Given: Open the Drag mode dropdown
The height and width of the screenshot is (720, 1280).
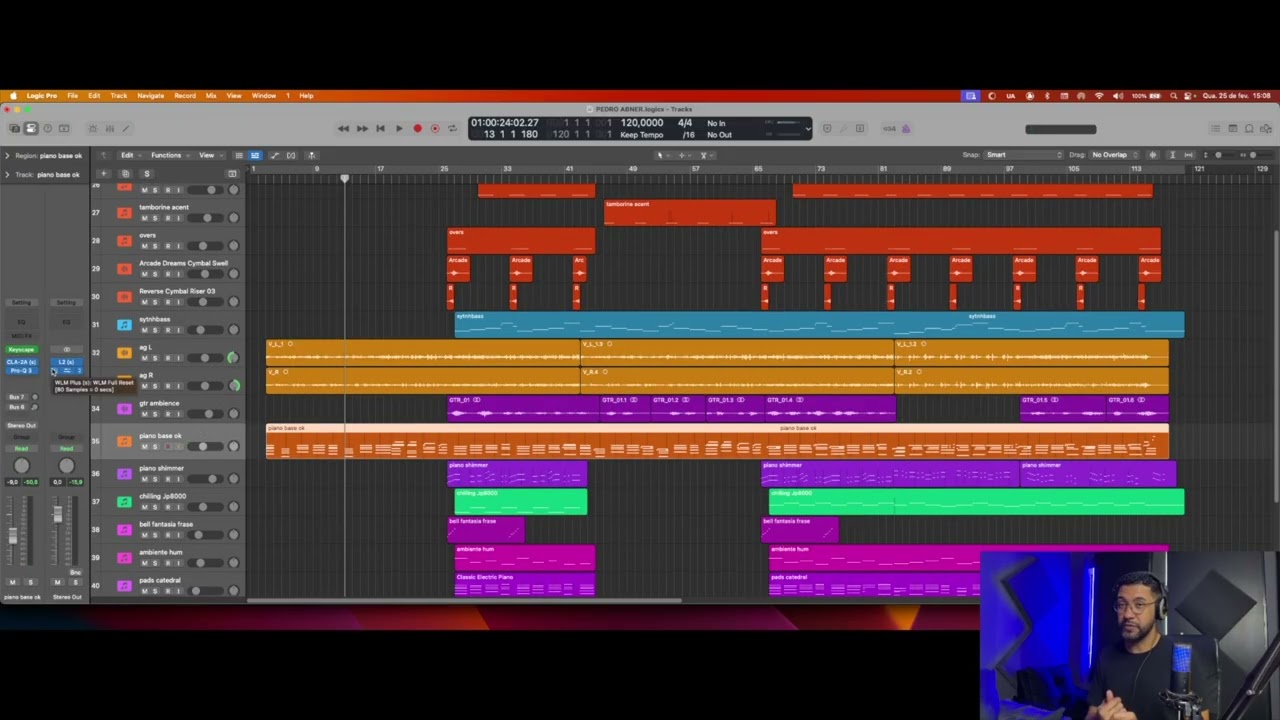Looking at the screenshot, I should click(1114, 155).
